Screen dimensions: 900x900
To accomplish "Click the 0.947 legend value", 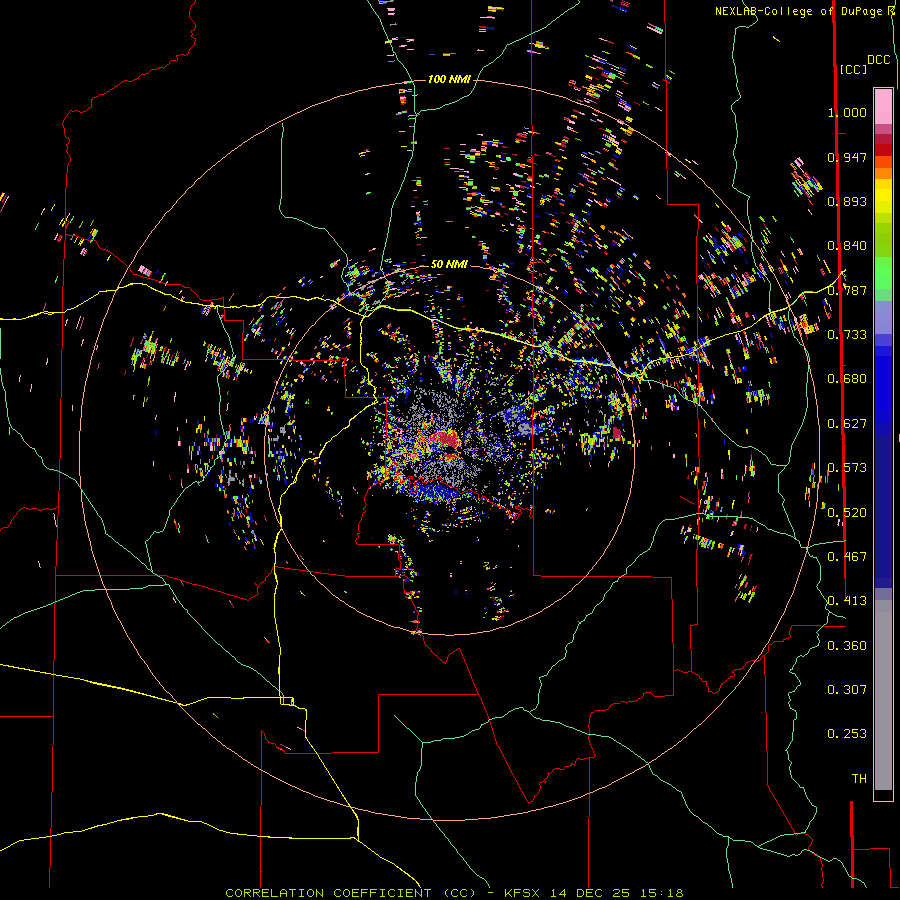I will [x=847, y=157].
